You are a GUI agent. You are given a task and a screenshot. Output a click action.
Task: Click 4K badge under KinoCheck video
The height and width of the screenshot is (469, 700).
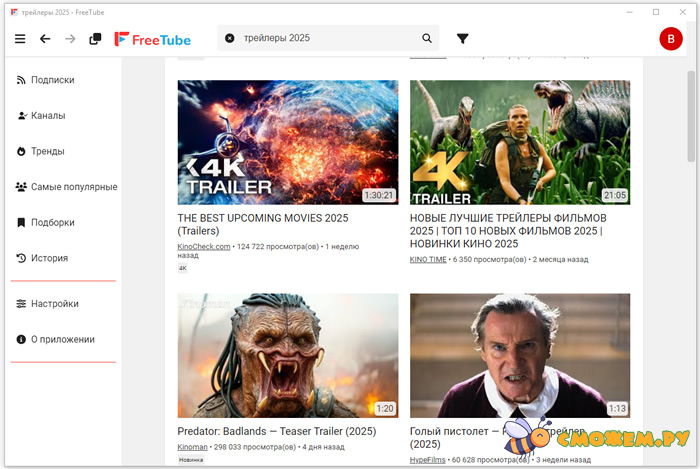point(183,268)
